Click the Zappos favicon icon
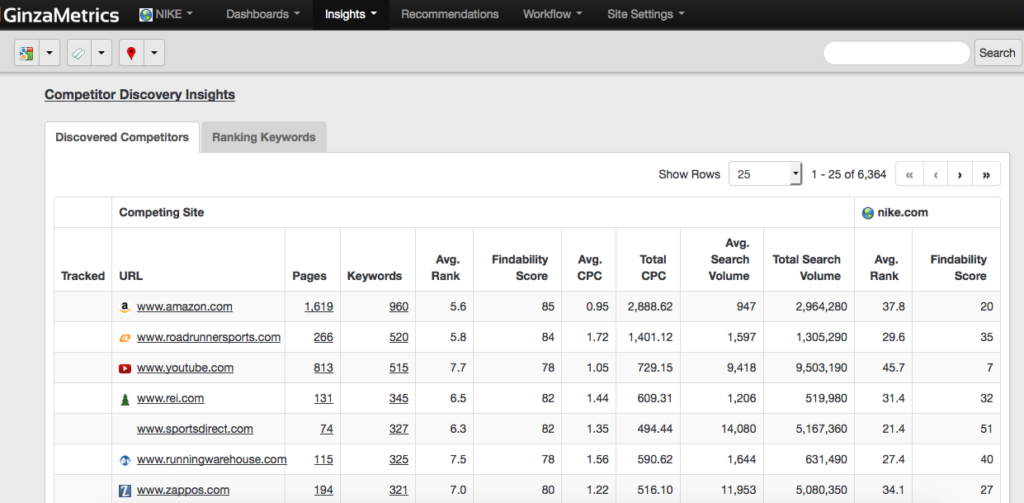 [x=125, y=491]
